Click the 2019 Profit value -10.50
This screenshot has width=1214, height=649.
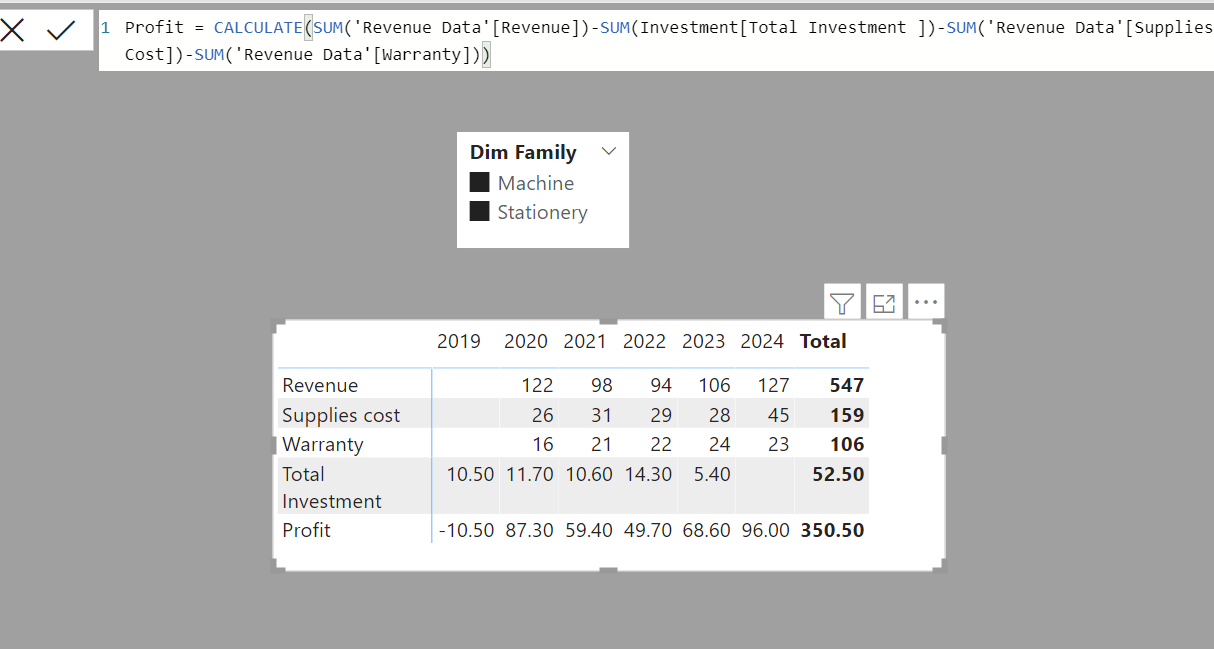(x=466, y=530)
